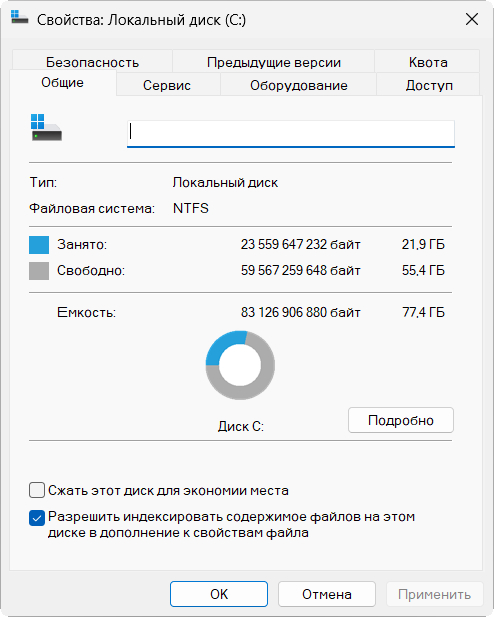Viewport: 494px width, 617px height.
Task: Focus the disk label text field
Action: 291,134
